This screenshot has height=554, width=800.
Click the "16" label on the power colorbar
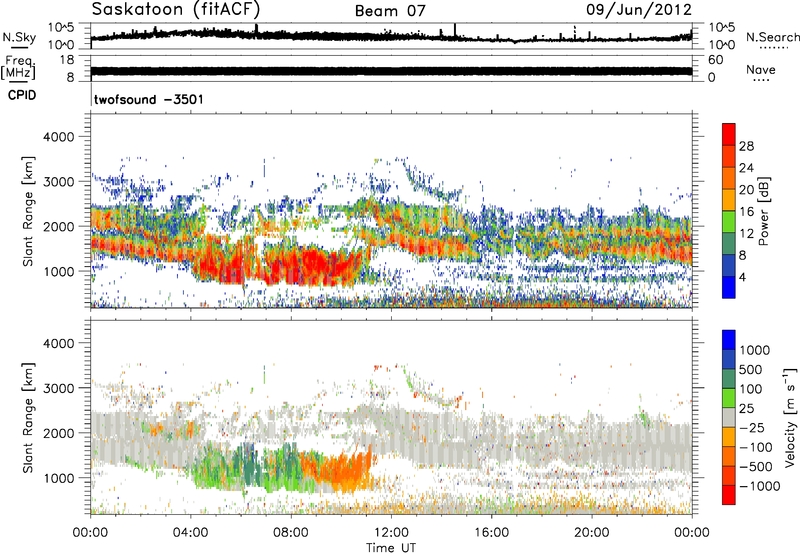tap(746, 212)
